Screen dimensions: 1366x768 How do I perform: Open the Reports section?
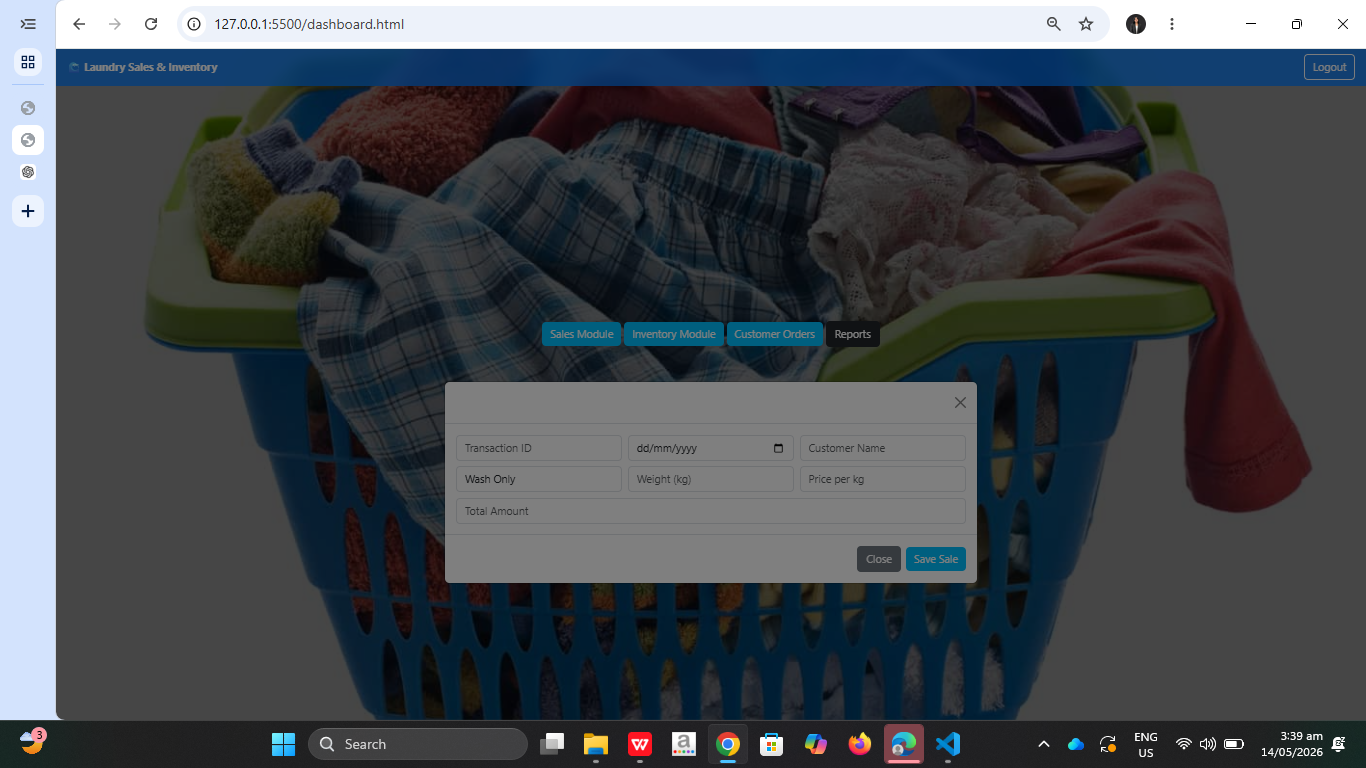pyautogui.click(x=853, y=334)
